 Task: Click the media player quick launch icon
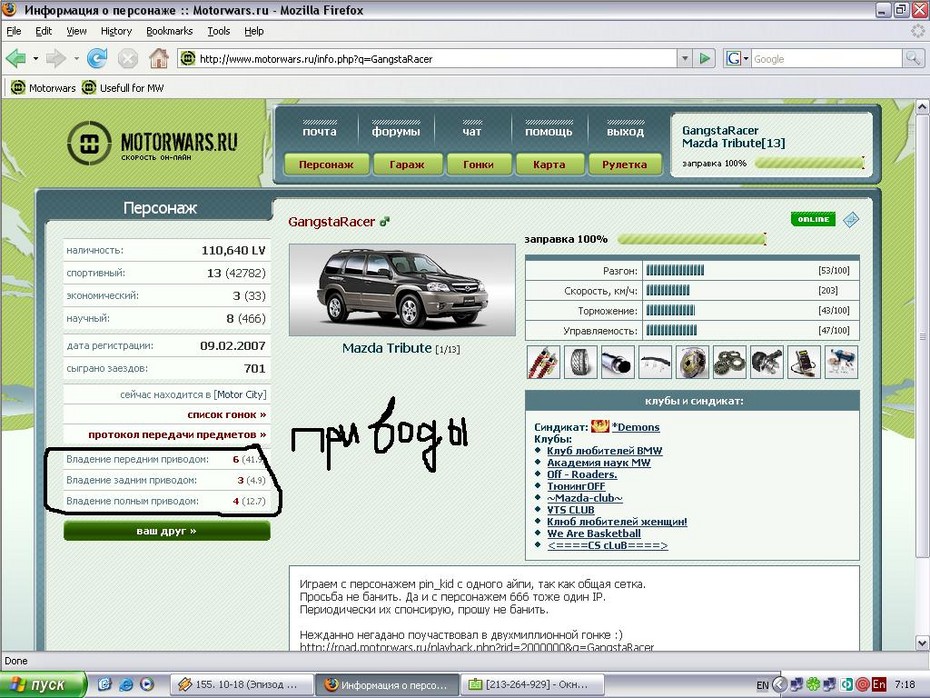[x=146, y=684]
